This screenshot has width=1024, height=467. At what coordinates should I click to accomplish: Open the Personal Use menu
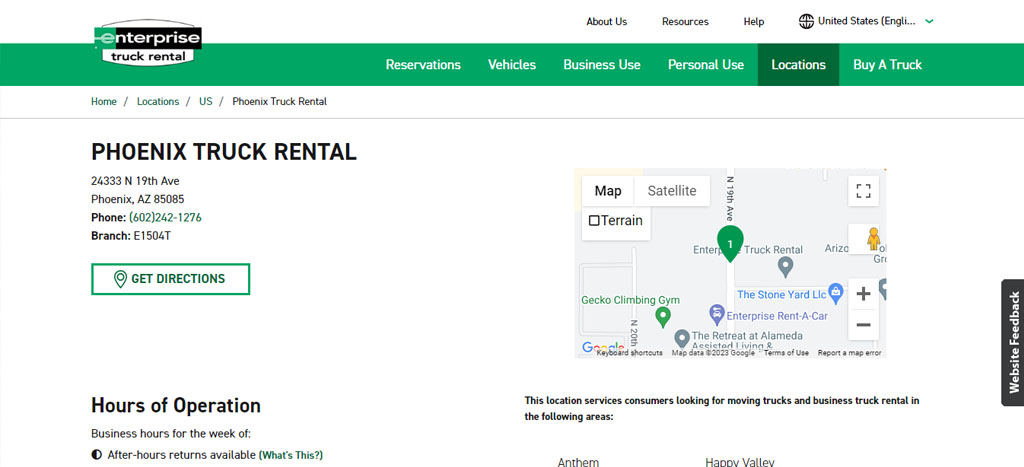pos(706,65)
